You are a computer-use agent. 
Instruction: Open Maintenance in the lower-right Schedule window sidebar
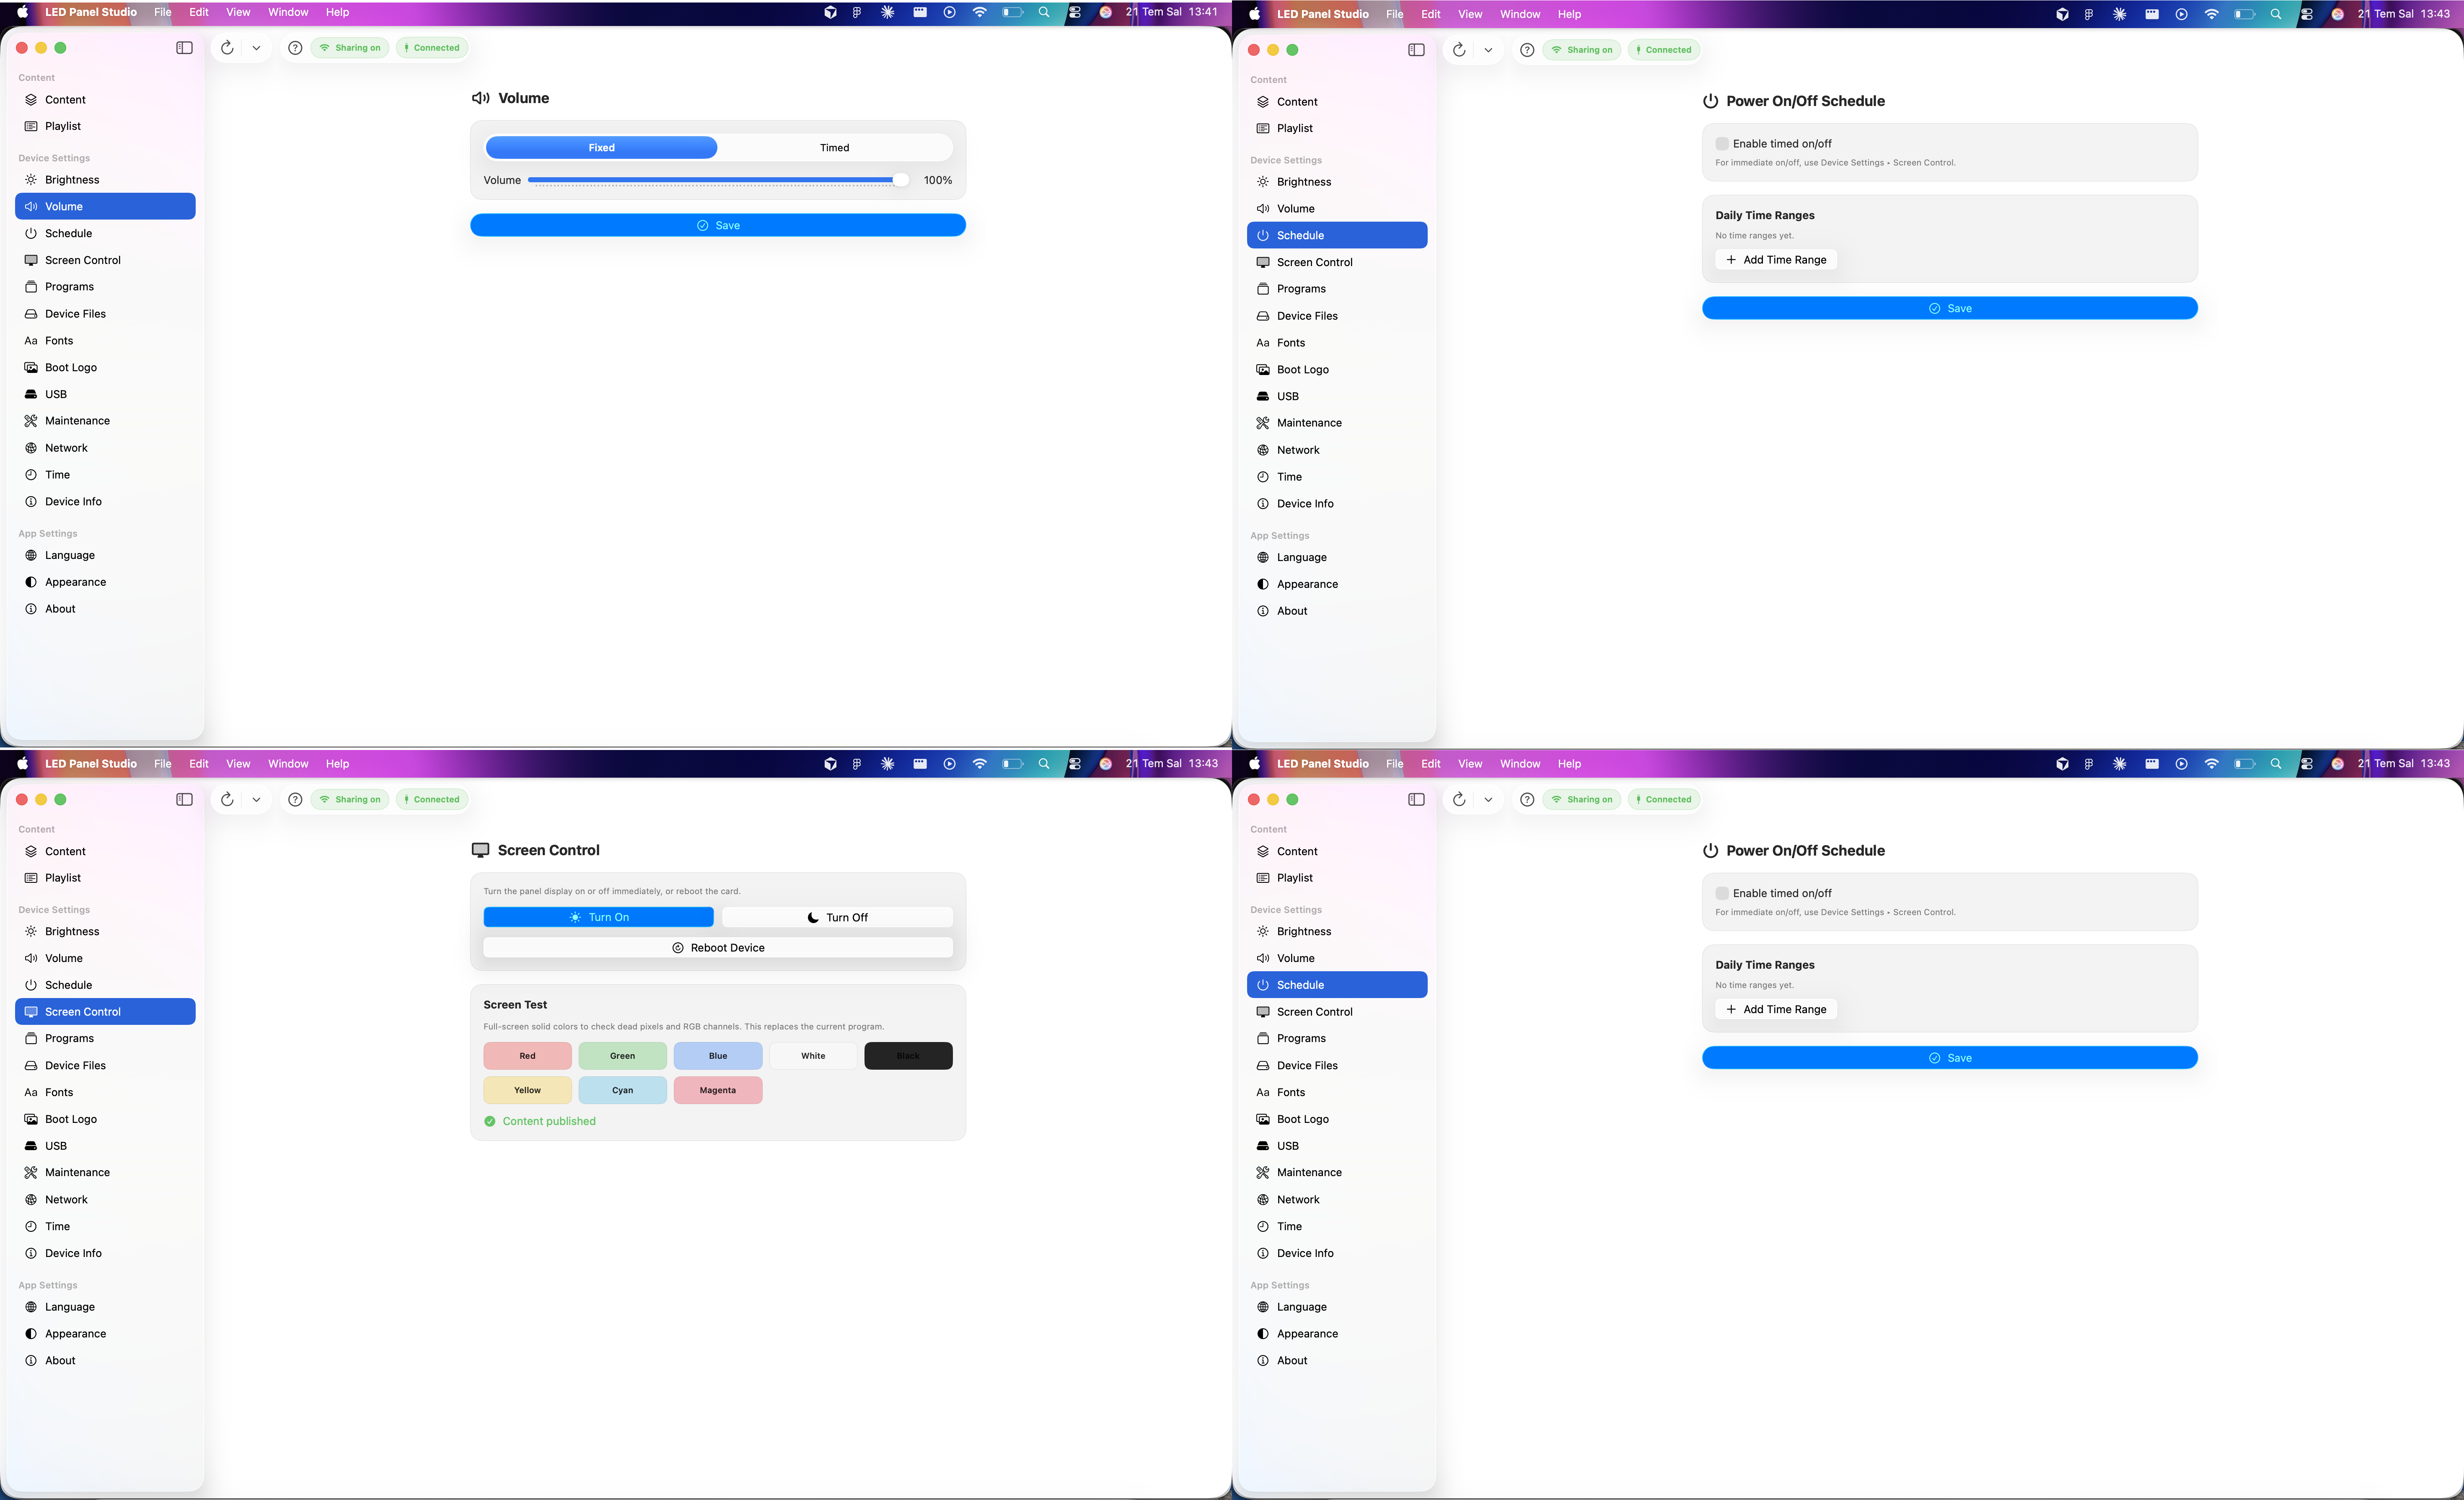[1337, 1172]
